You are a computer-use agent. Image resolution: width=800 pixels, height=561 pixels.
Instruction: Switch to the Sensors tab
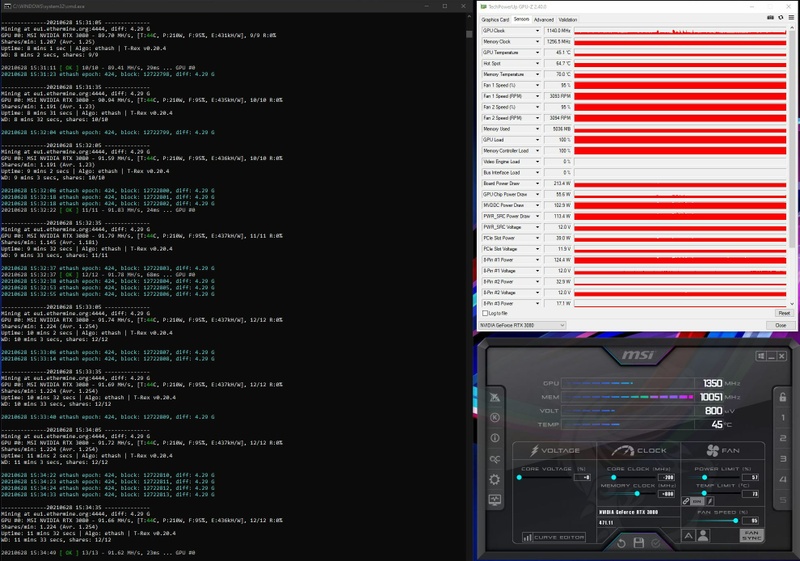point(521,19)
